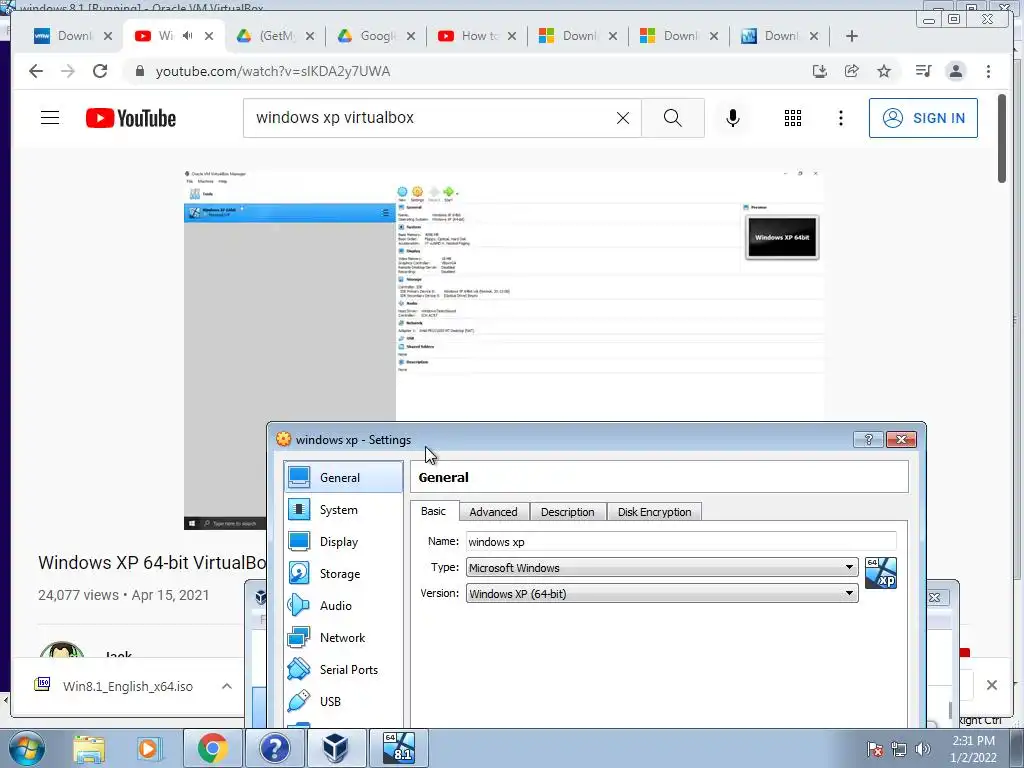Switch to the Basic tab
Screen dimensions: 1024x768
pyautogui.click(x=434, y=511)
